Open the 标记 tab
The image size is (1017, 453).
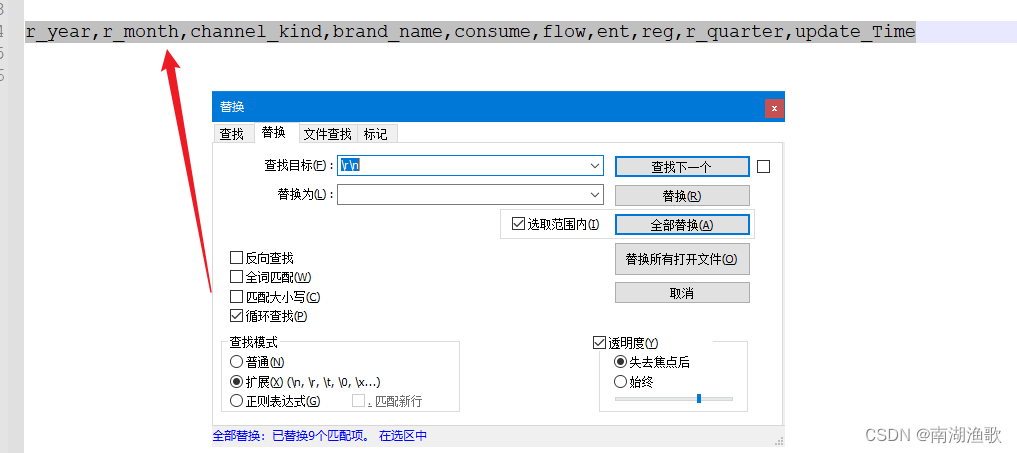coord(376,134)
